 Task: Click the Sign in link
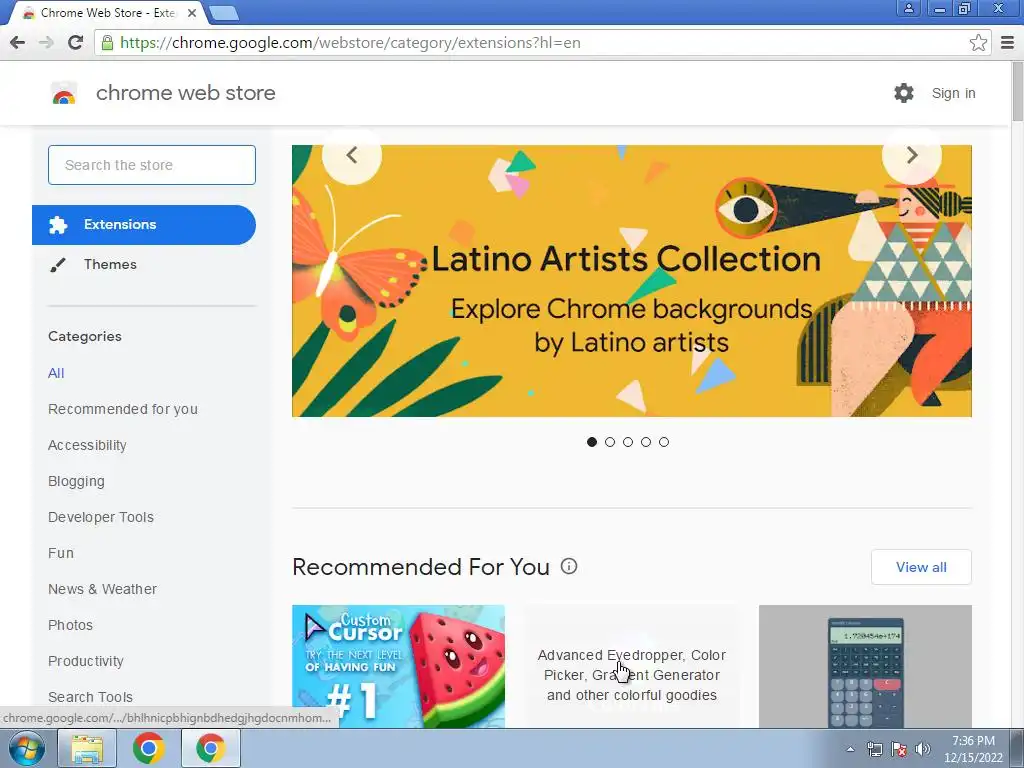point(953,93)
